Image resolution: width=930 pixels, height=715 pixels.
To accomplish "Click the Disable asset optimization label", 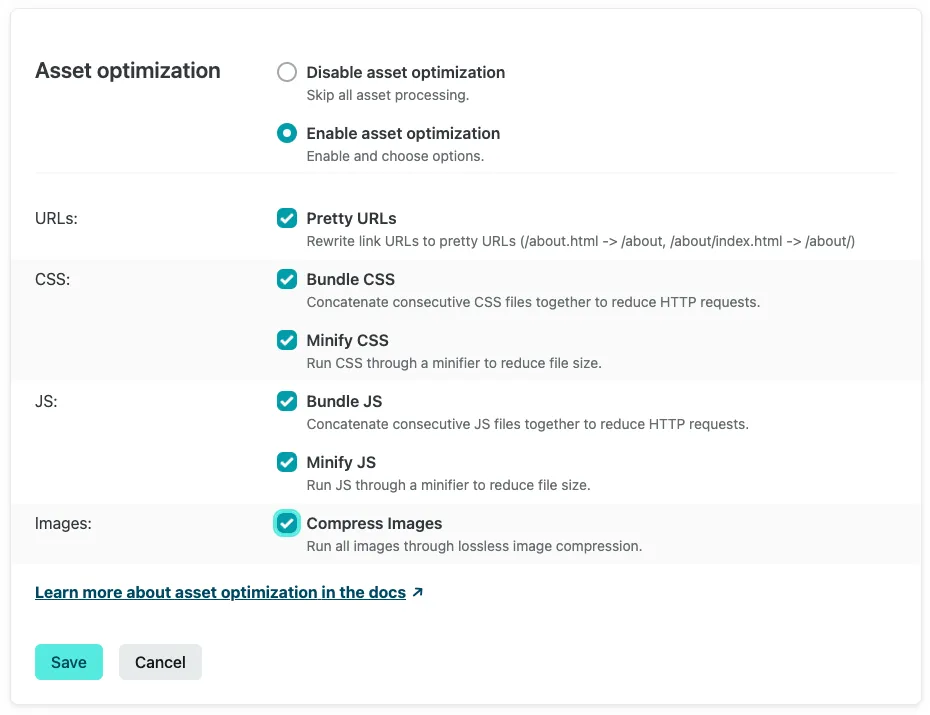I will [x=406, y=72].
